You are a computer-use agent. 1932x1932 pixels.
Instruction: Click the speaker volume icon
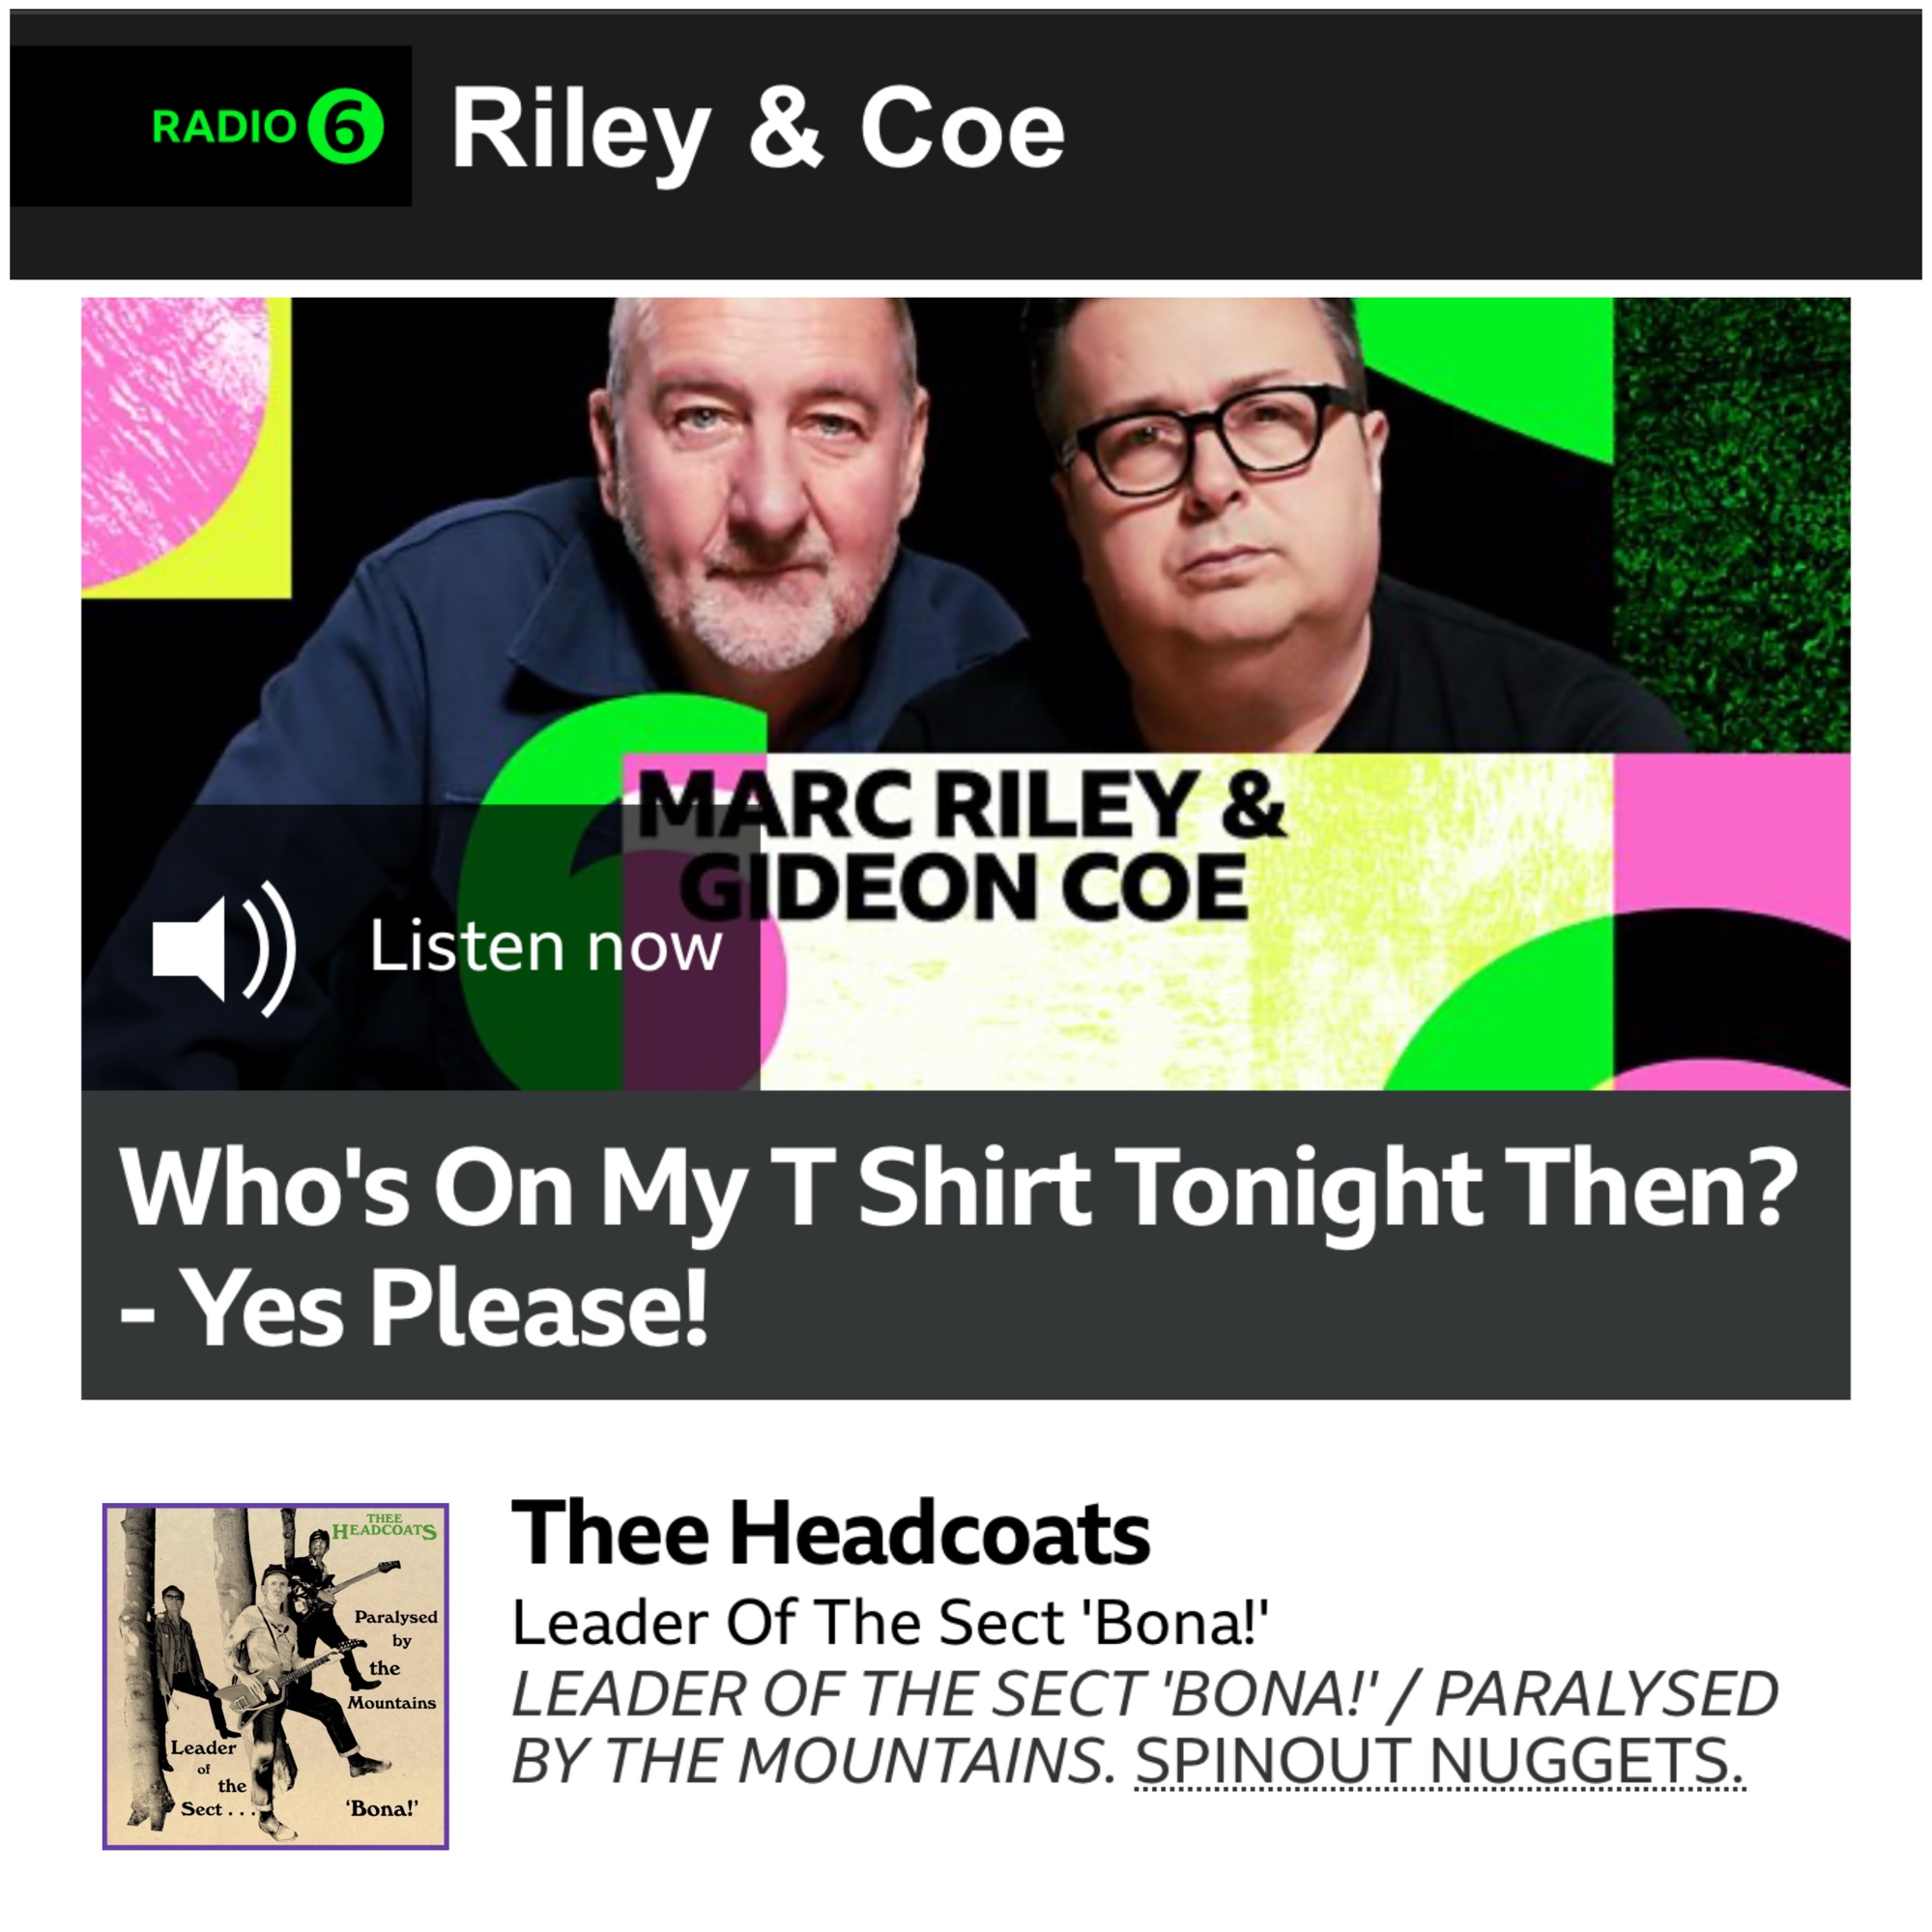224,948
